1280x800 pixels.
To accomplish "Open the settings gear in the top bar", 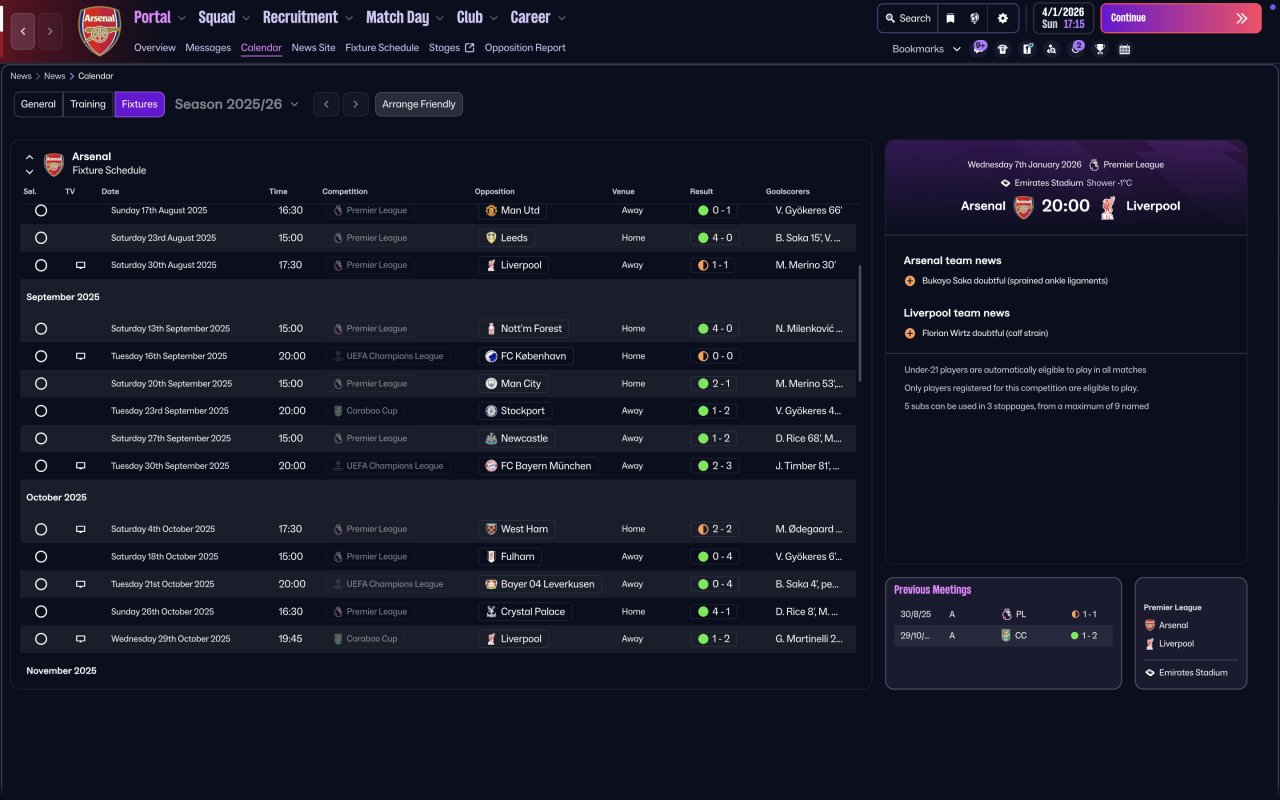I will coord(1003,18).
